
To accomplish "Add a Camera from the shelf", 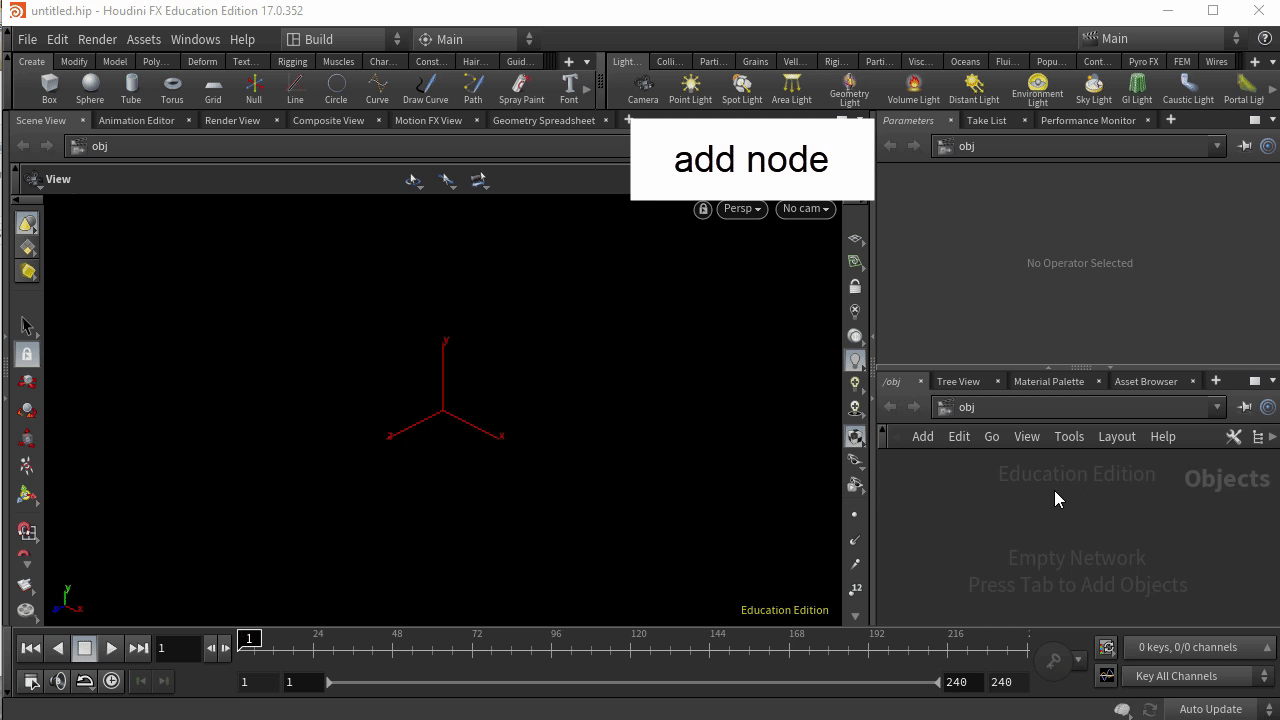I will (x=643, y=88).
